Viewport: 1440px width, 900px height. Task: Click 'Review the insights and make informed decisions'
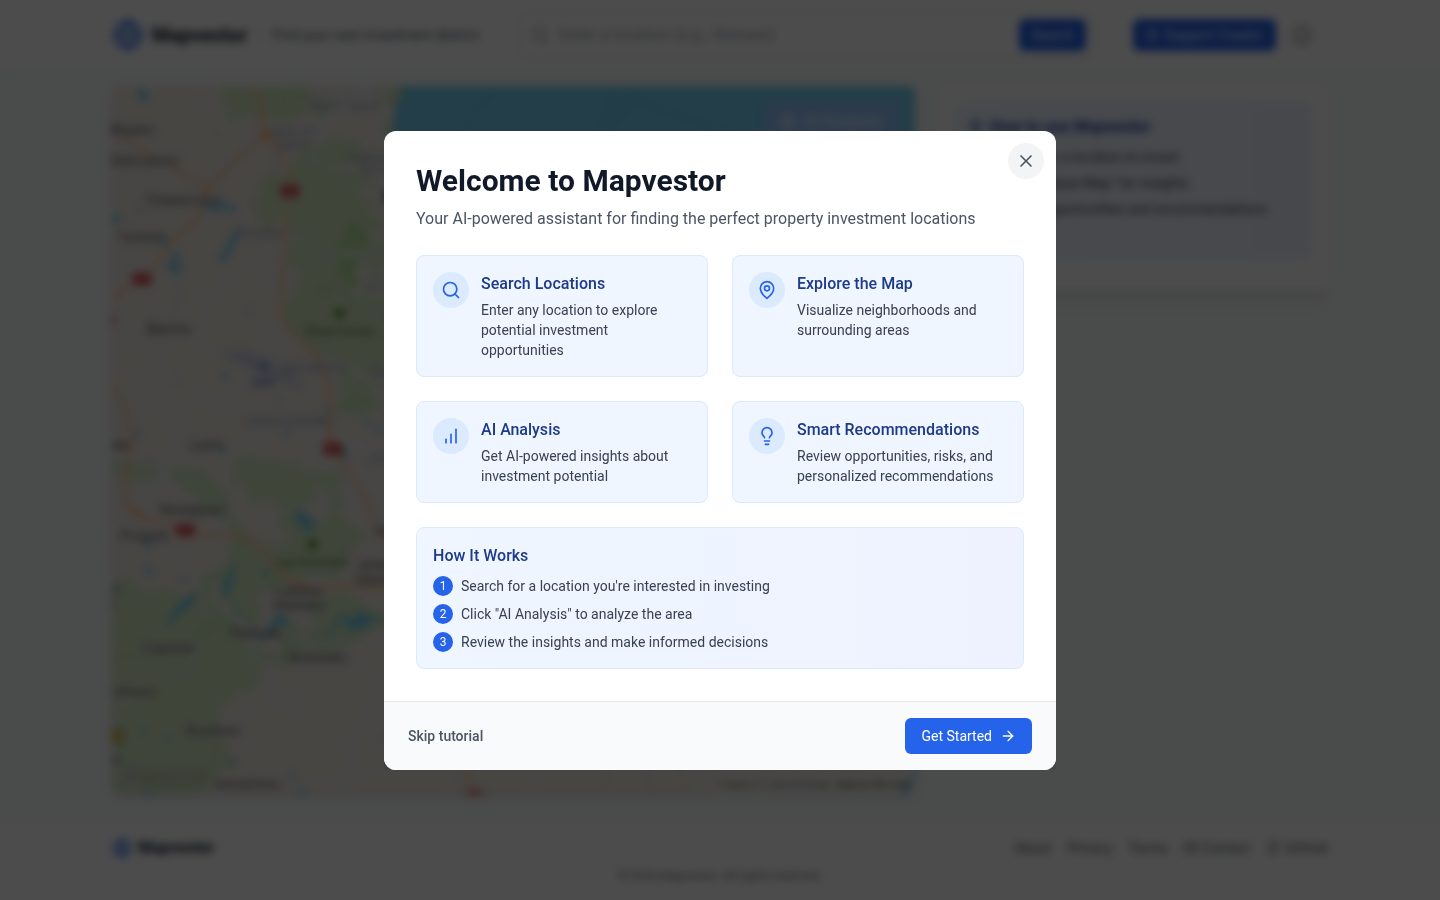tap(614, 642)
